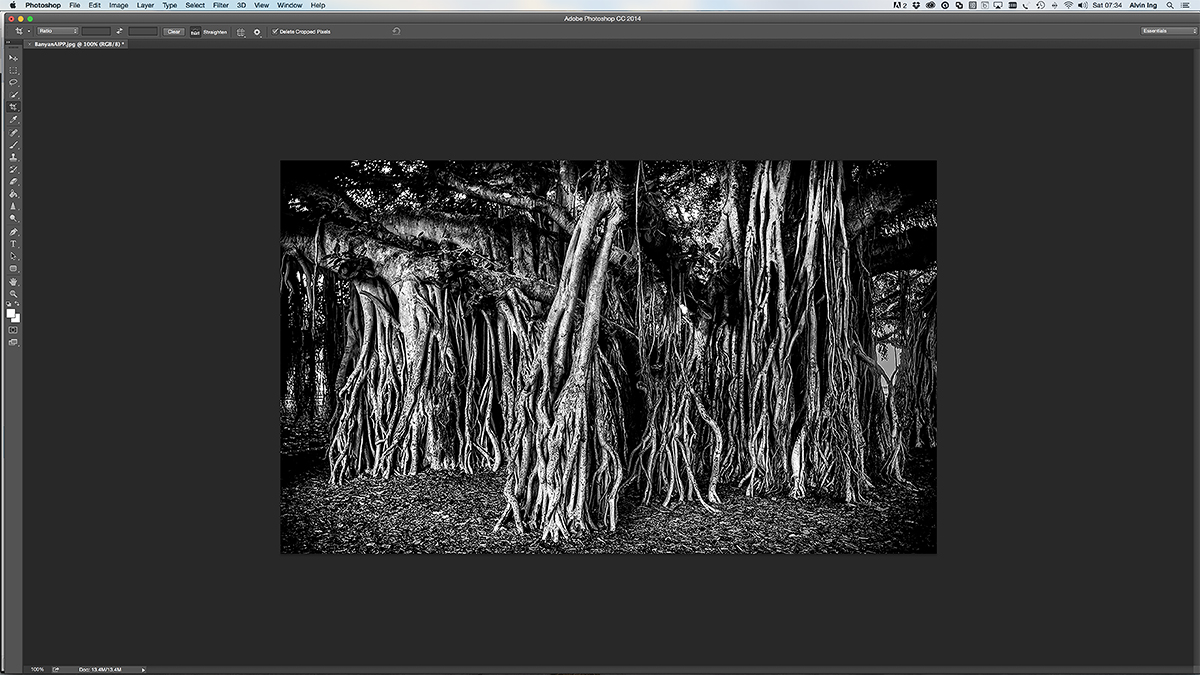Select the Crop tool in the tools panel
The image size is (1200, 675).
[13, 107]
